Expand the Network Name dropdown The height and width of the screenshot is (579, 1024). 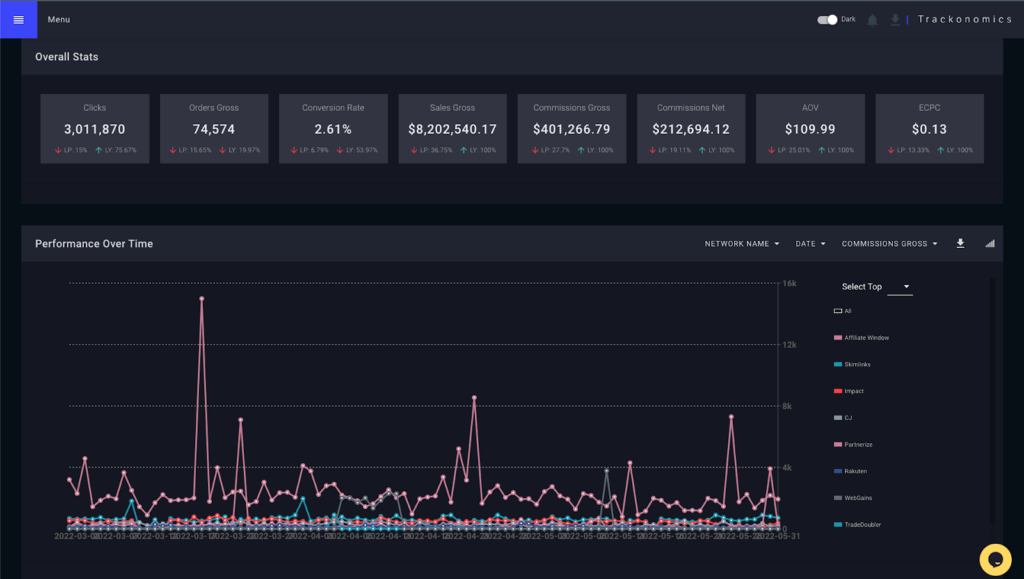pyautogui.click(x=741, y=243)
